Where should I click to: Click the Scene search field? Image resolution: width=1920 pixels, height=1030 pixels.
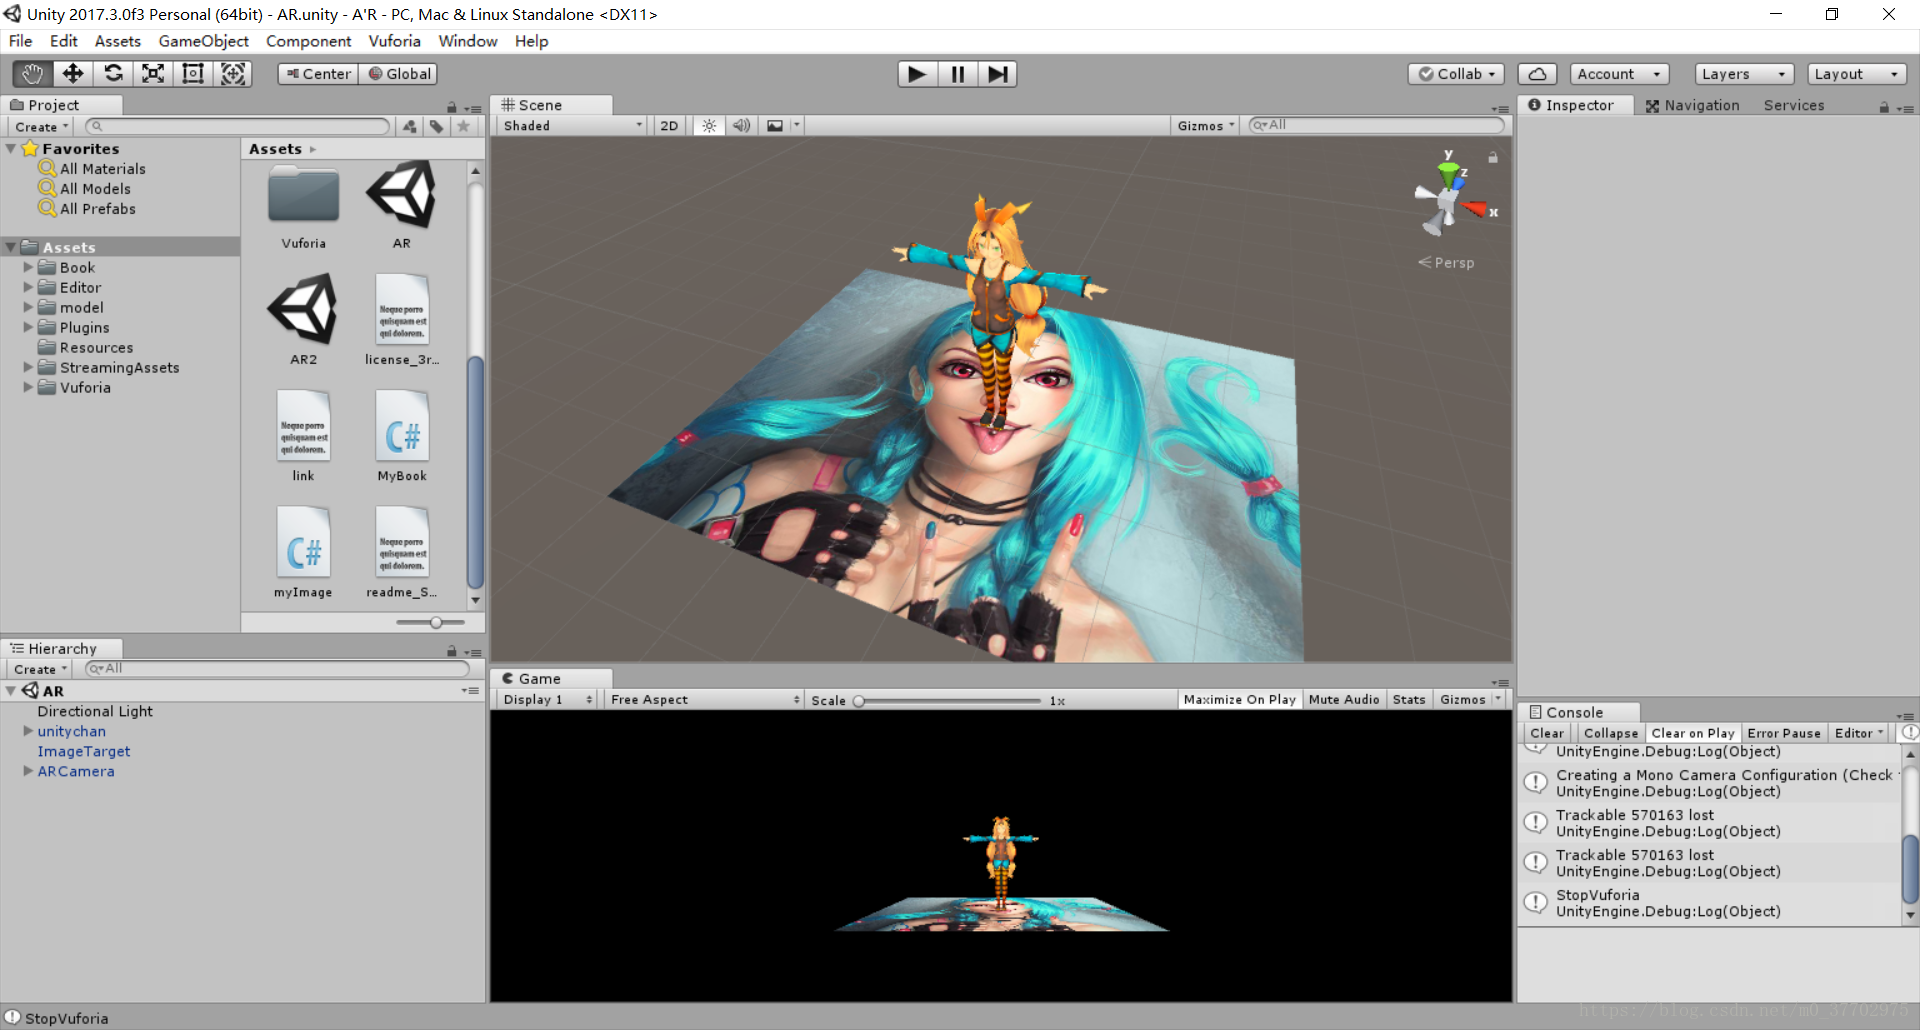click(x=1377, y=125)
